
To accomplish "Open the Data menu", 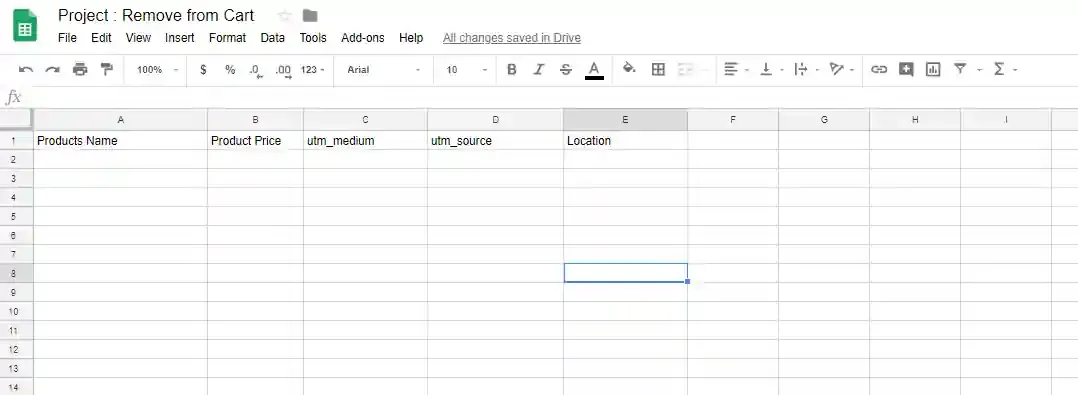I will (x=272, y=38).
